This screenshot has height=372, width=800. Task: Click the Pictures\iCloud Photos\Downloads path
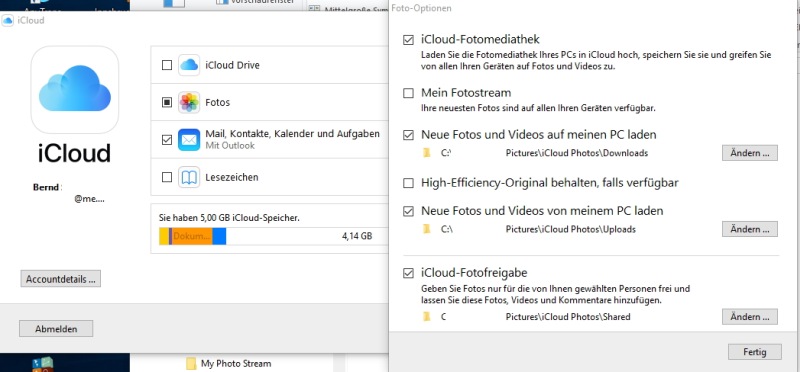577,153
